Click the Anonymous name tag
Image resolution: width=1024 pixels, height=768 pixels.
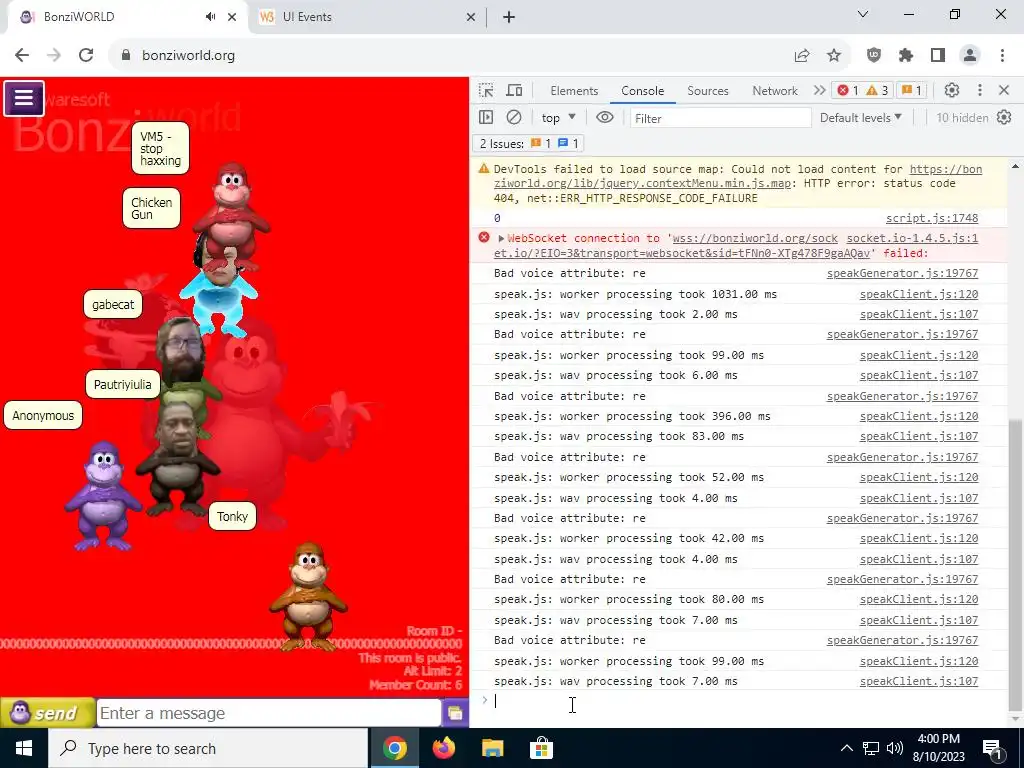43,415
